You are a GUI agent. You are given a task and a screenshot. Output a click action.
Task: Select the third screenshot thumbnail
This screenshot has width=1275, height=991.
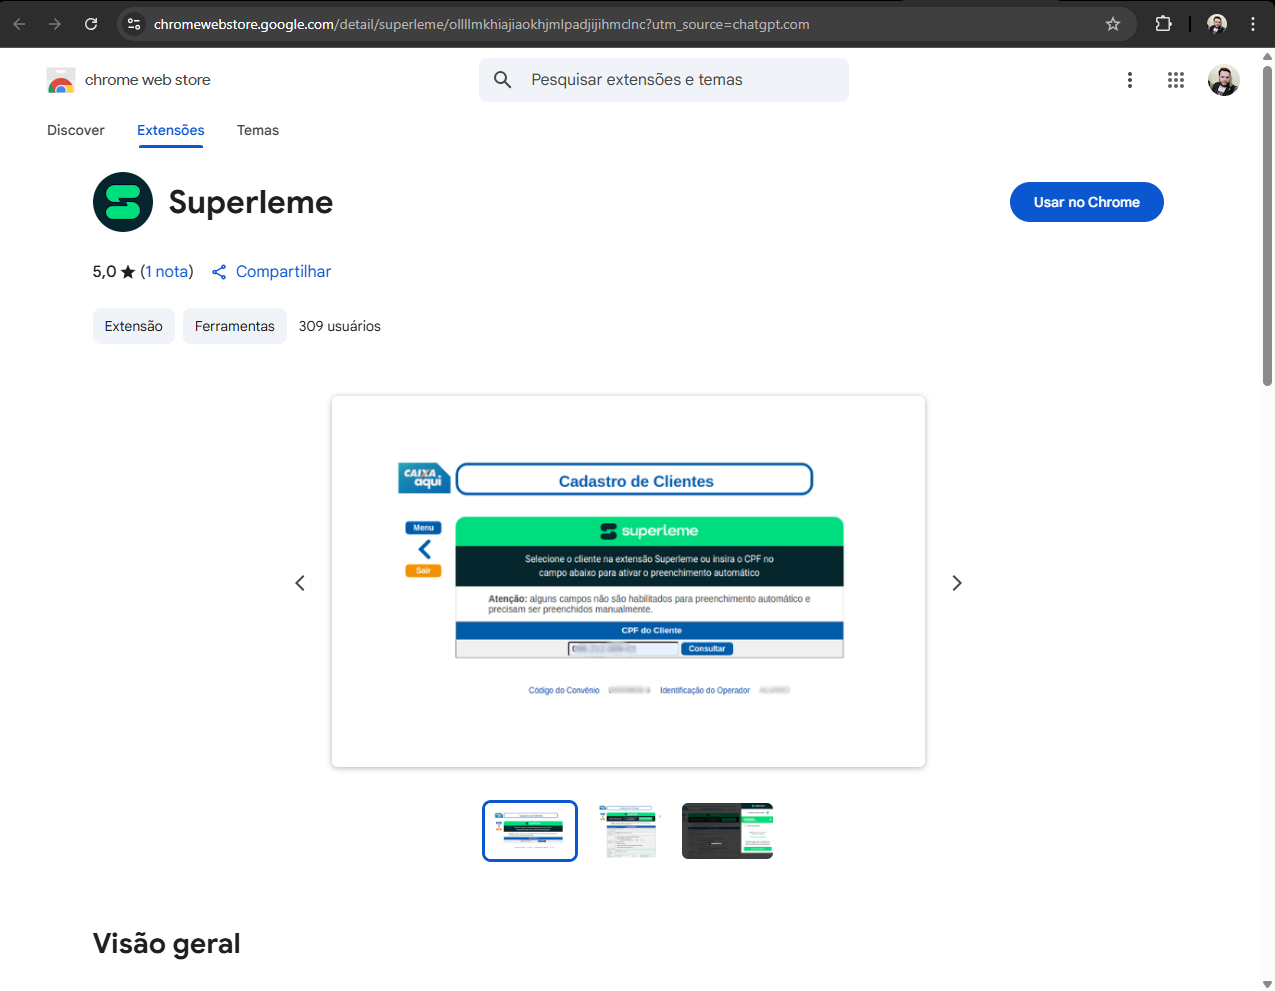[727, 831]
